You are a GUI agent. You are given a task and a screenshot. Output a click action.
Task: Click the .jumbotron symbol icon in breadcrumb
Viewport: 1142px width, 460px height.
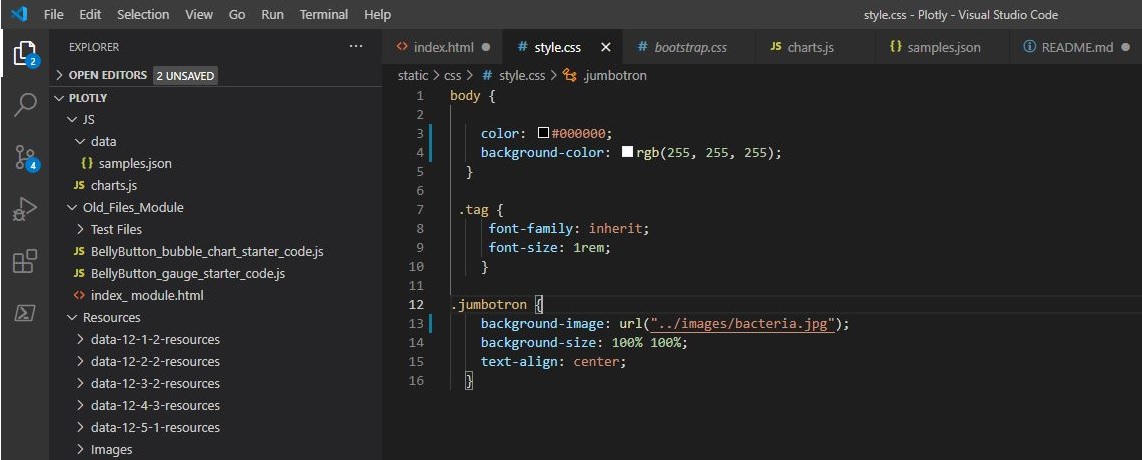pyautogui.click(x=570, y=75)
